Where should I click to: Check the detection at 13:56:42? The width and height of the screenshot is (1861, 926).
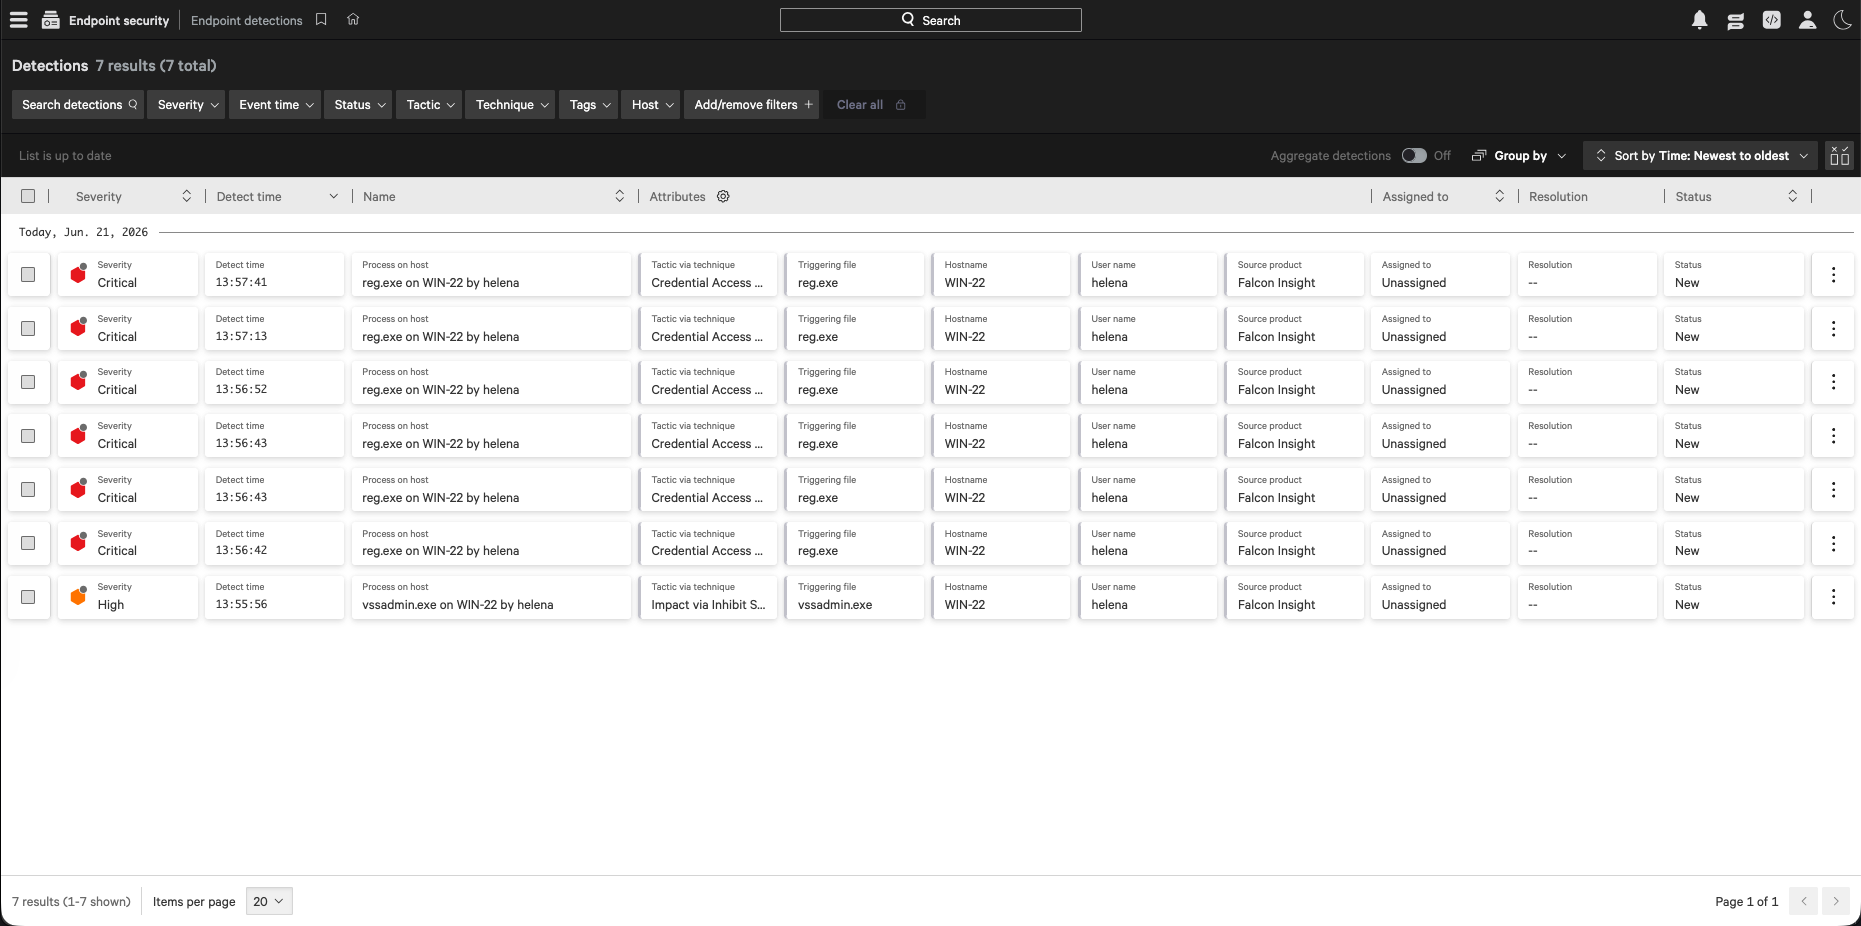pos(28,543)
